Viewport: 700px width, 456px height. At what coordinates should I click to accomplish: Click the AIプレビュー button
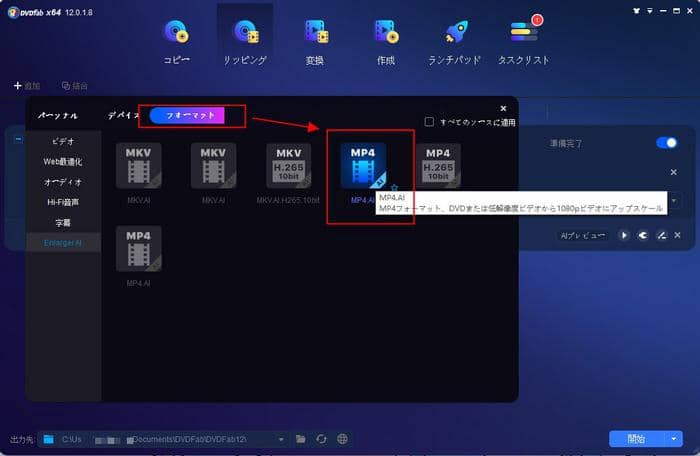[584, 235]
